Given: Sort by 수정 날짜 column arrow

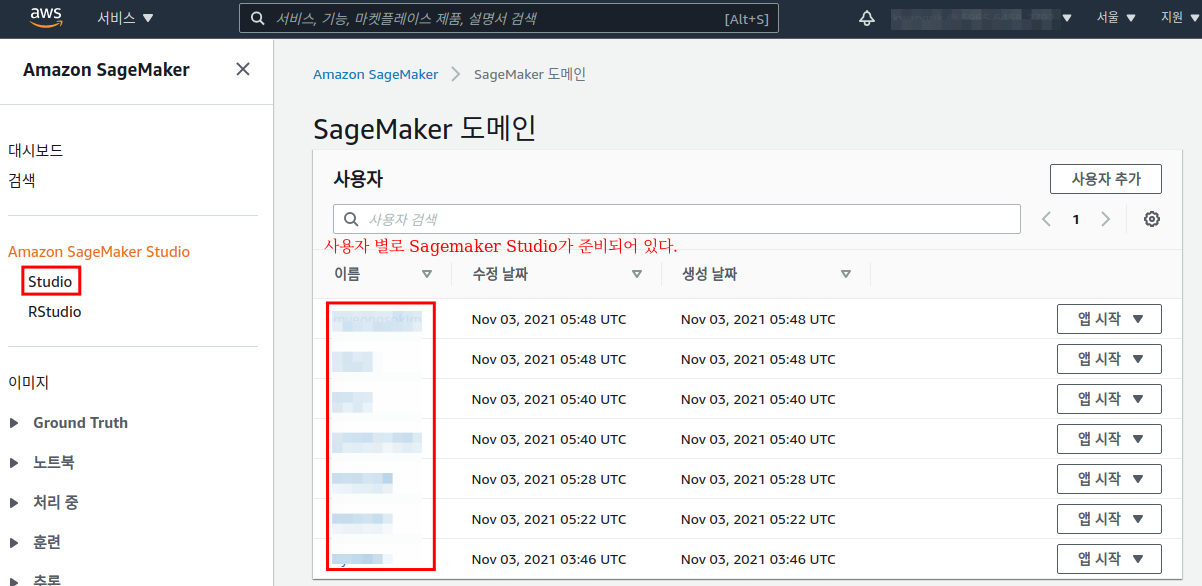Looking at the screenshot, I should click(x=637, y=274).
